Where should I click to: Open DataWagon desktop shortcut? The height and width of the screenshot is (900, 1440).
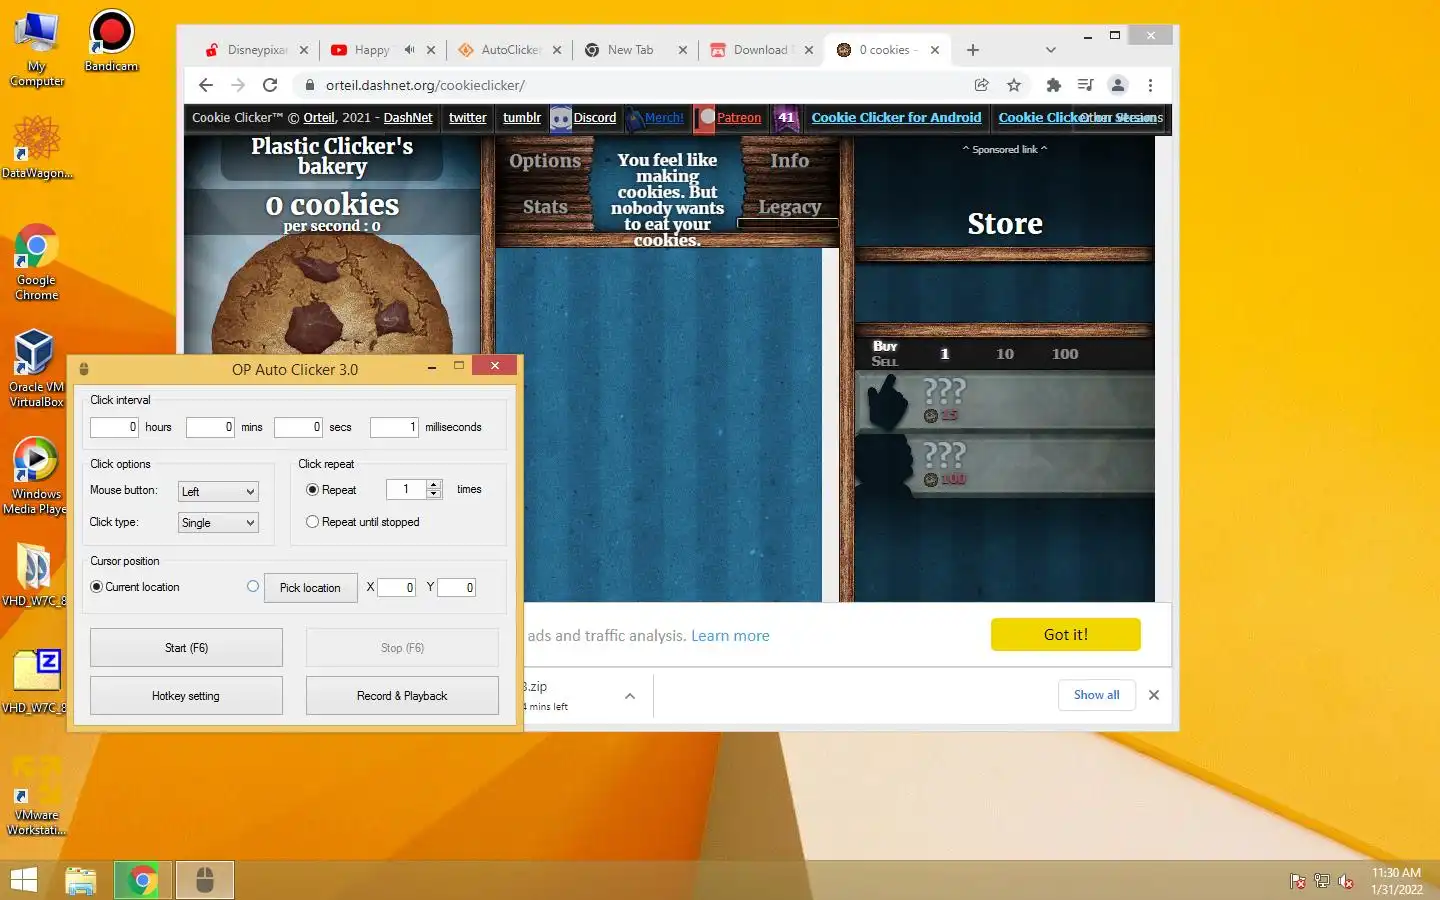point(37,147)
